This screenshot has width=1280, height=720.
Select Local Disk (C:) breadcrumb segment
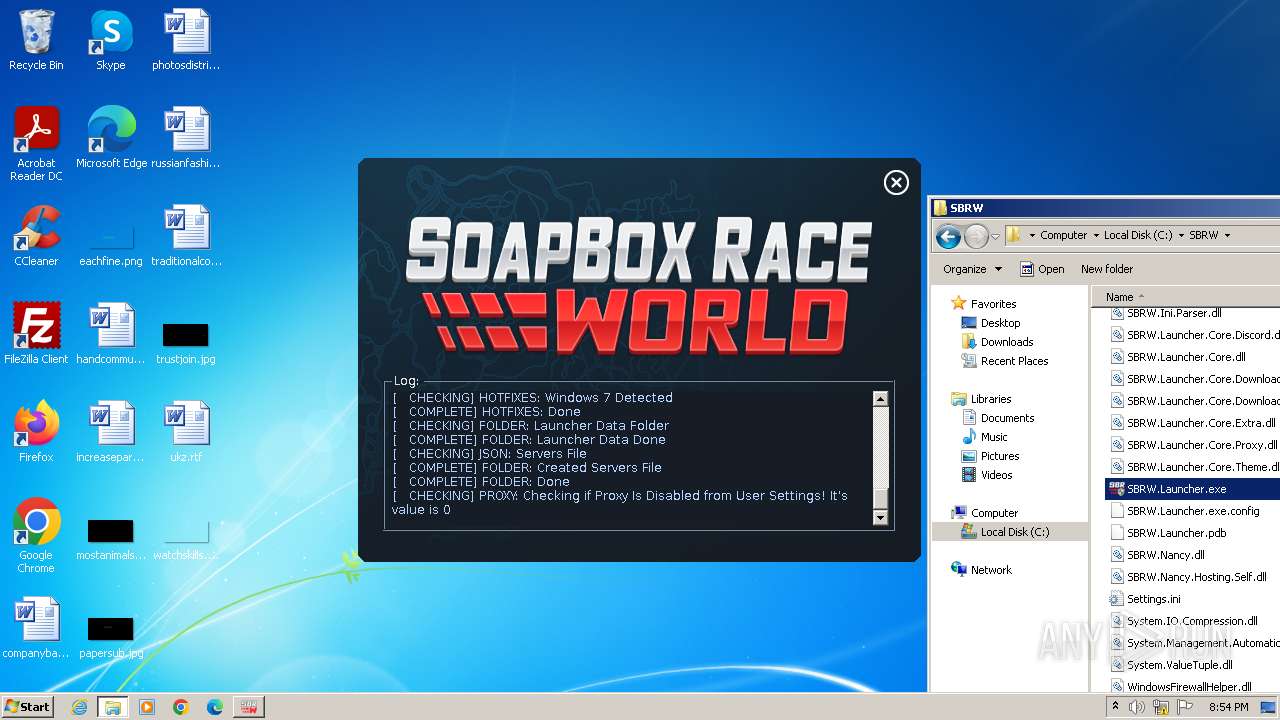(1137, 235)
